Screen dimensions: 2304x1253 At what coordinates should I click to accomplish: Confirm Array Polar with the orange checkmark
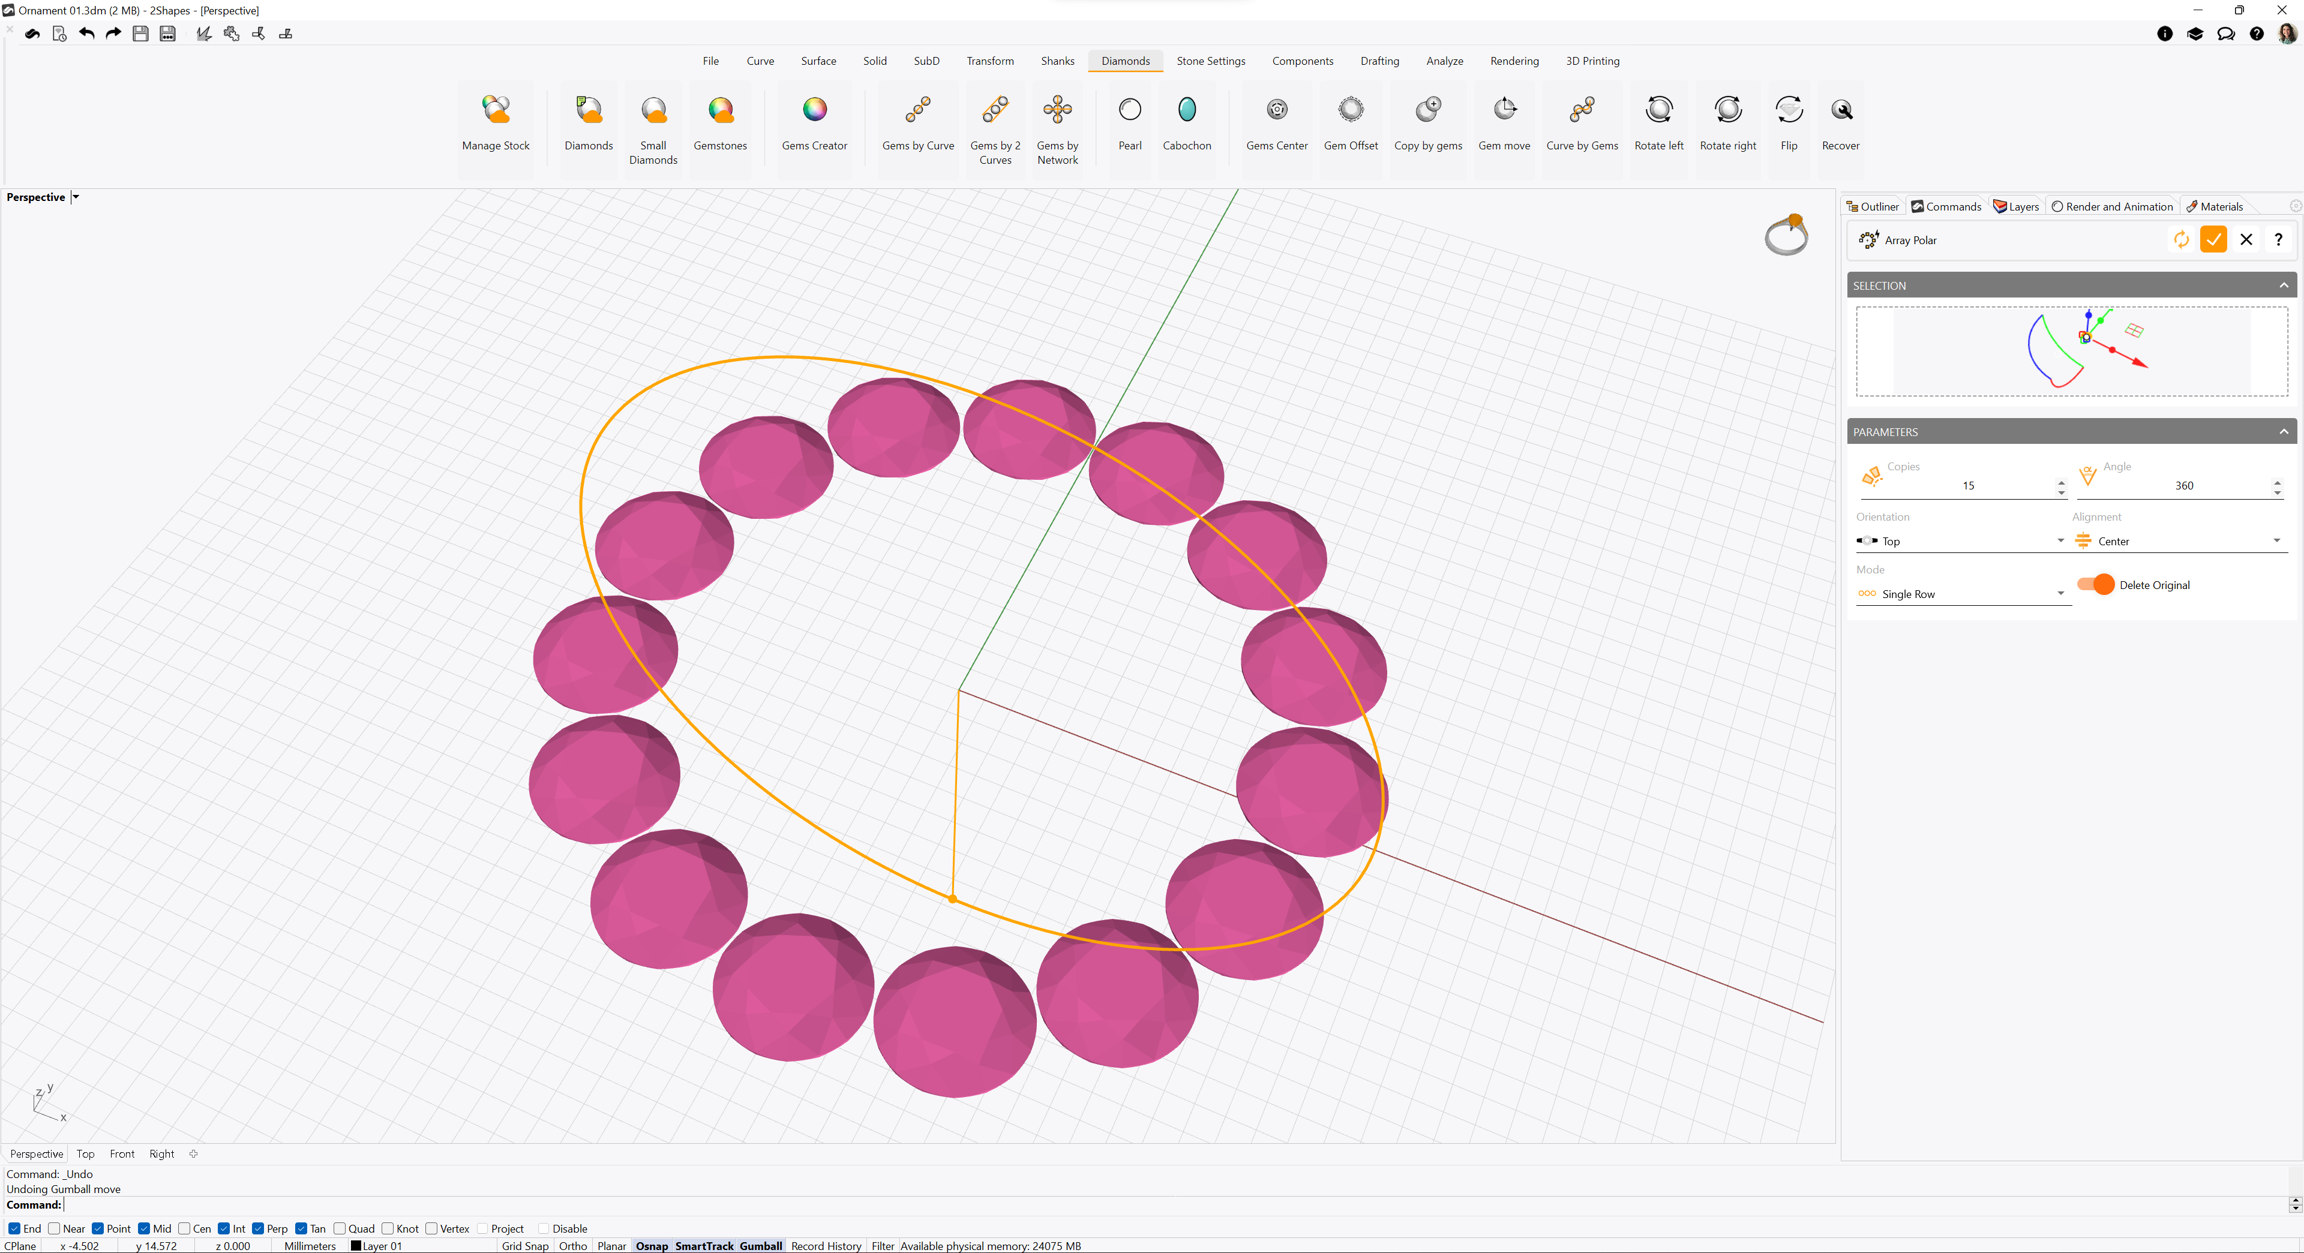(x=2213, y=240)
